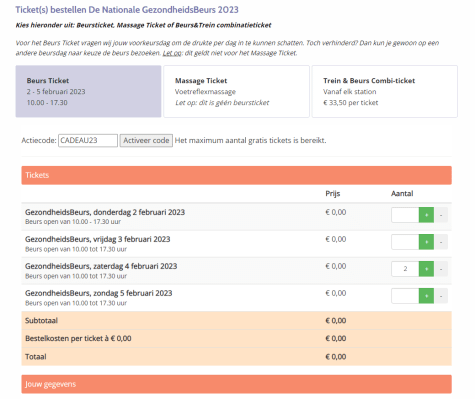Click 'GezondheidsBeurs, zondag 5 februari 2023' text
Image resolution: width=475 pixels, height=399 pixels.
point(99,293)
